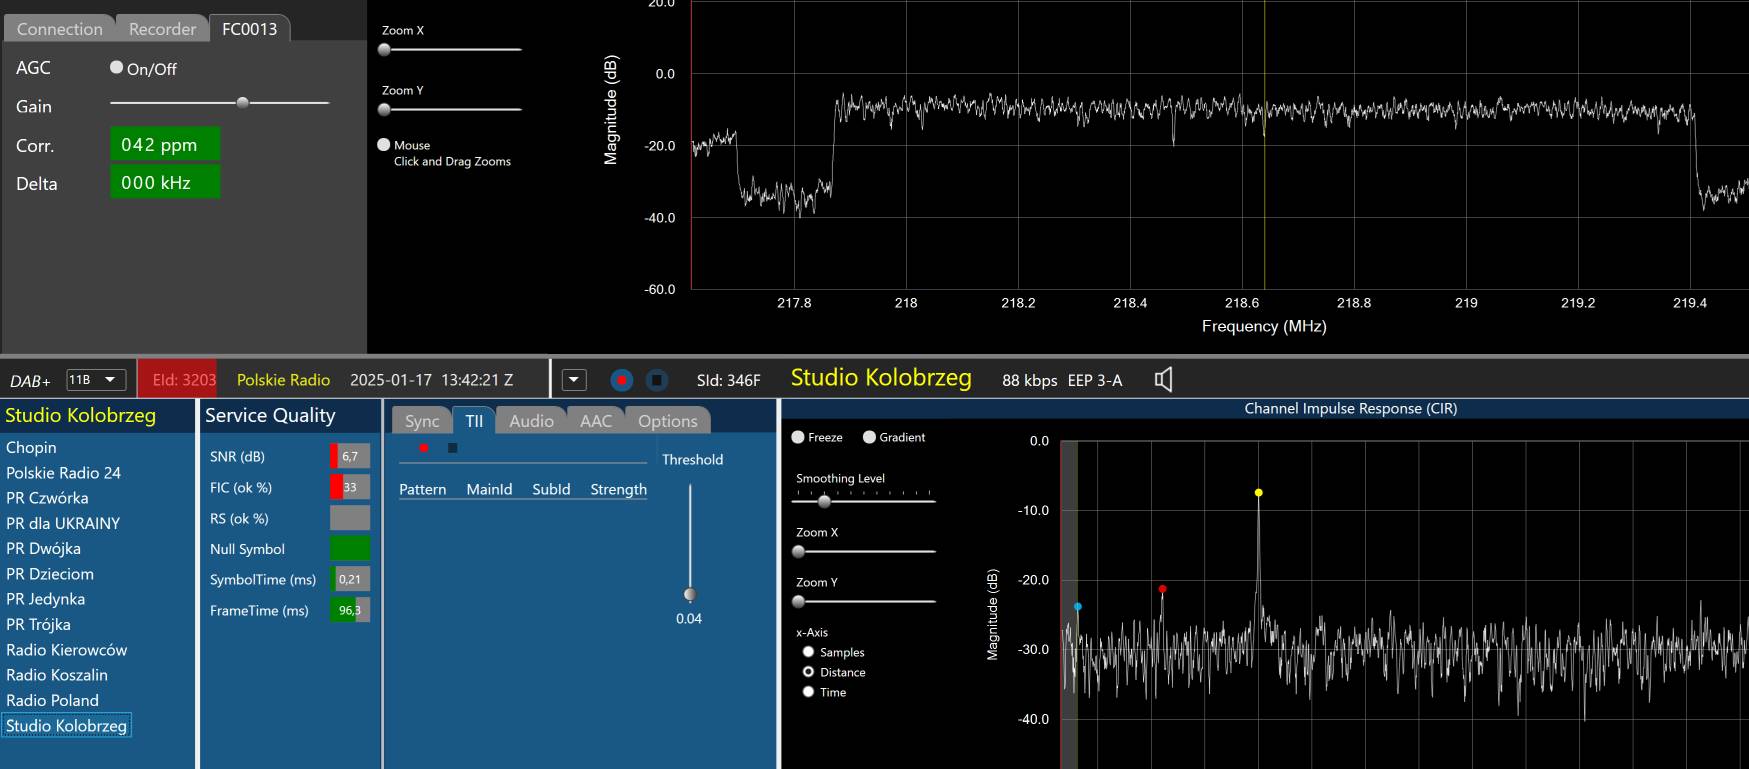
Task: Click the dark square icon in TII tab
Action: 453,448
